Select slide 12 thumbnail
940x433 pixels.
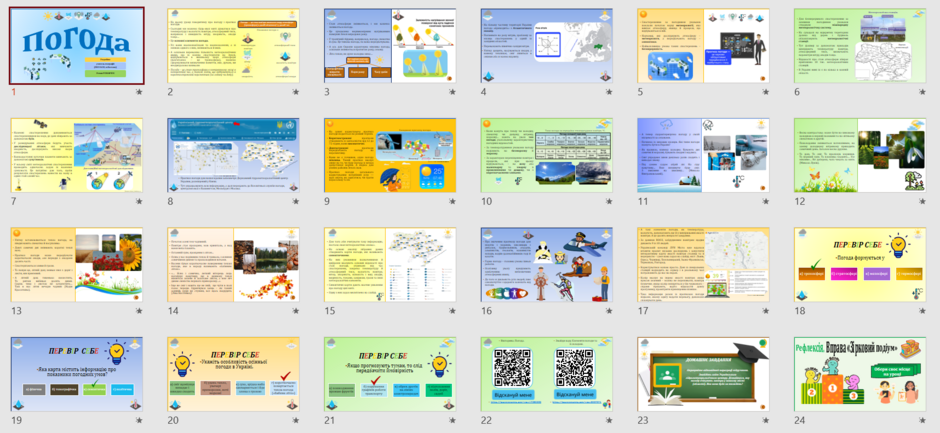tap(860, 155)
